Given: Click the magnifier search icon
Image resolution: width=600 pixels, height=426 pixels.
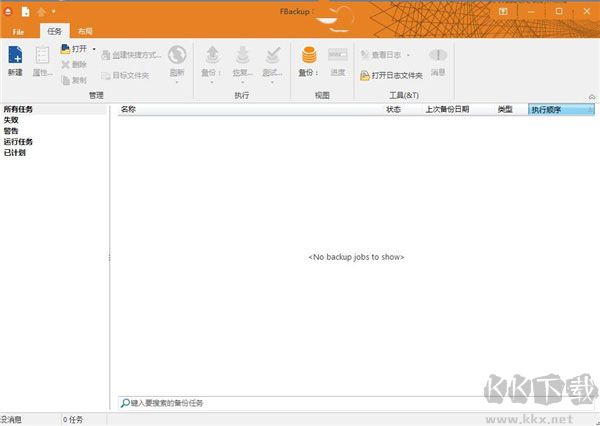Looking at the screenshot, I should pos(125,403).
